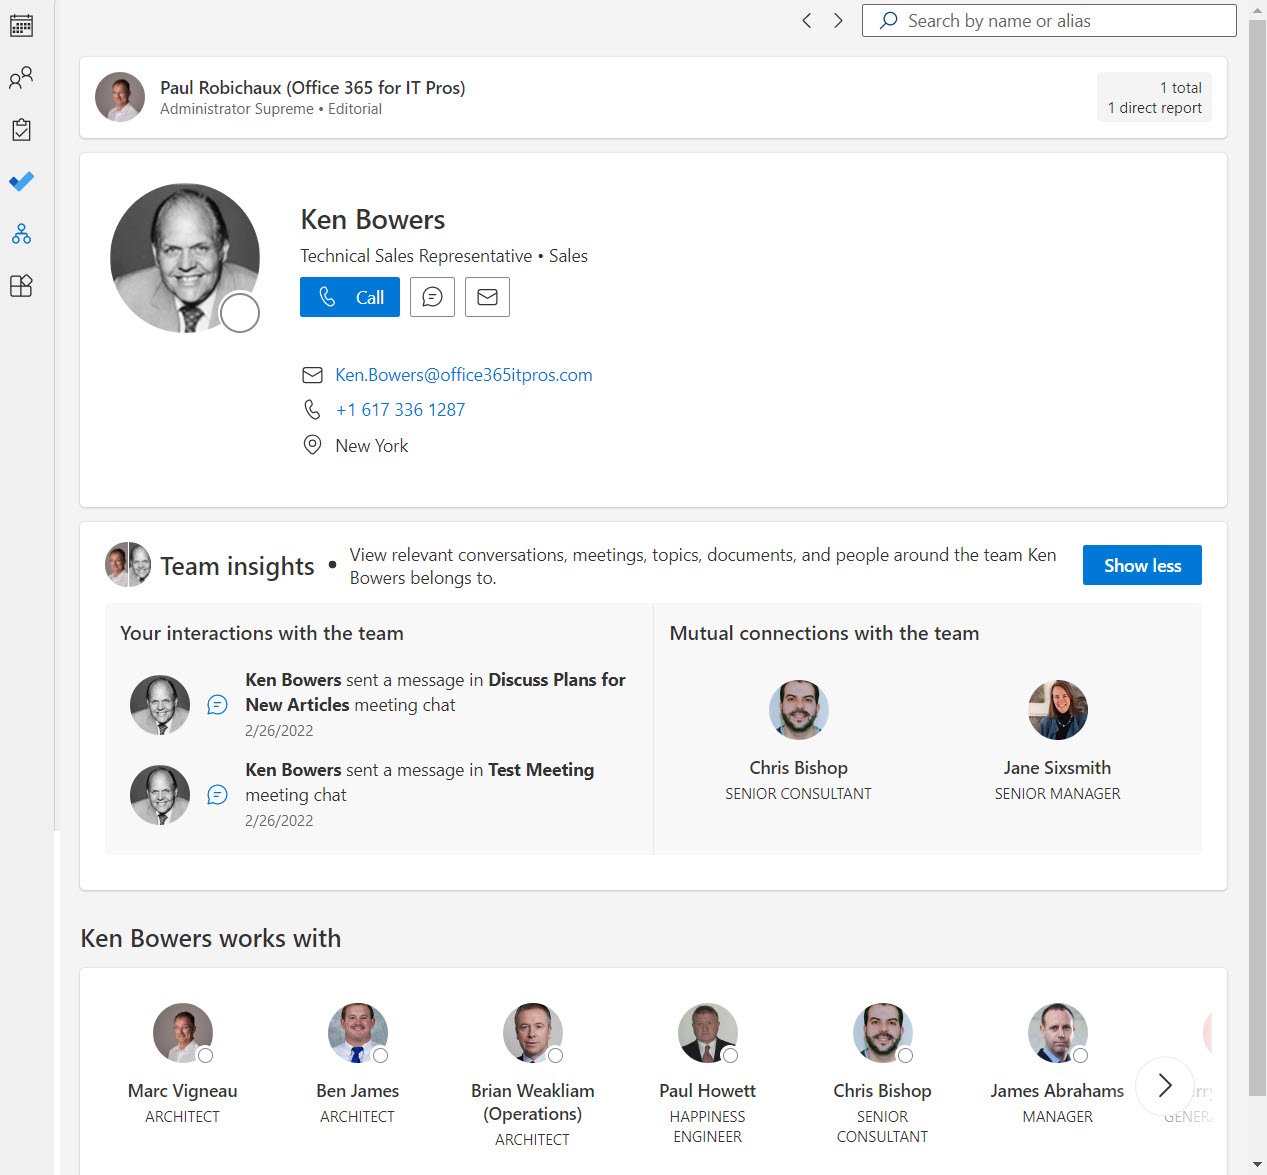Collapse Team insights via Show less
1267x1175 pixels.
click(1141, 565)
